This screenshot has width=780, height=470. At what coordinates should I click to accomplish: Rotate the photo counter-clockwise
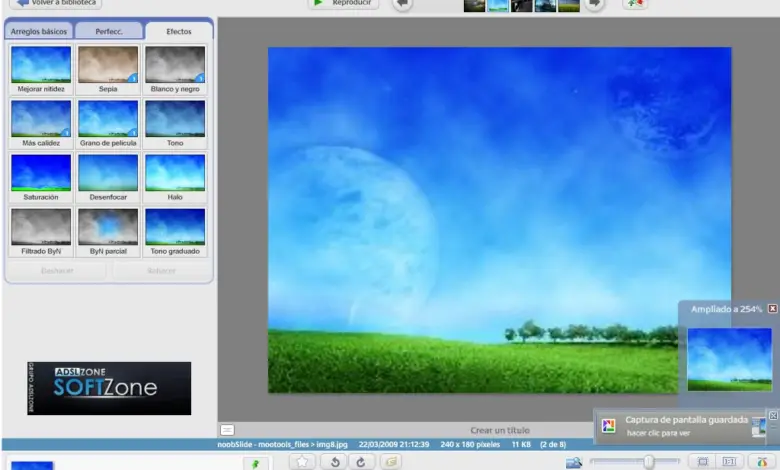tap(335, 462)
